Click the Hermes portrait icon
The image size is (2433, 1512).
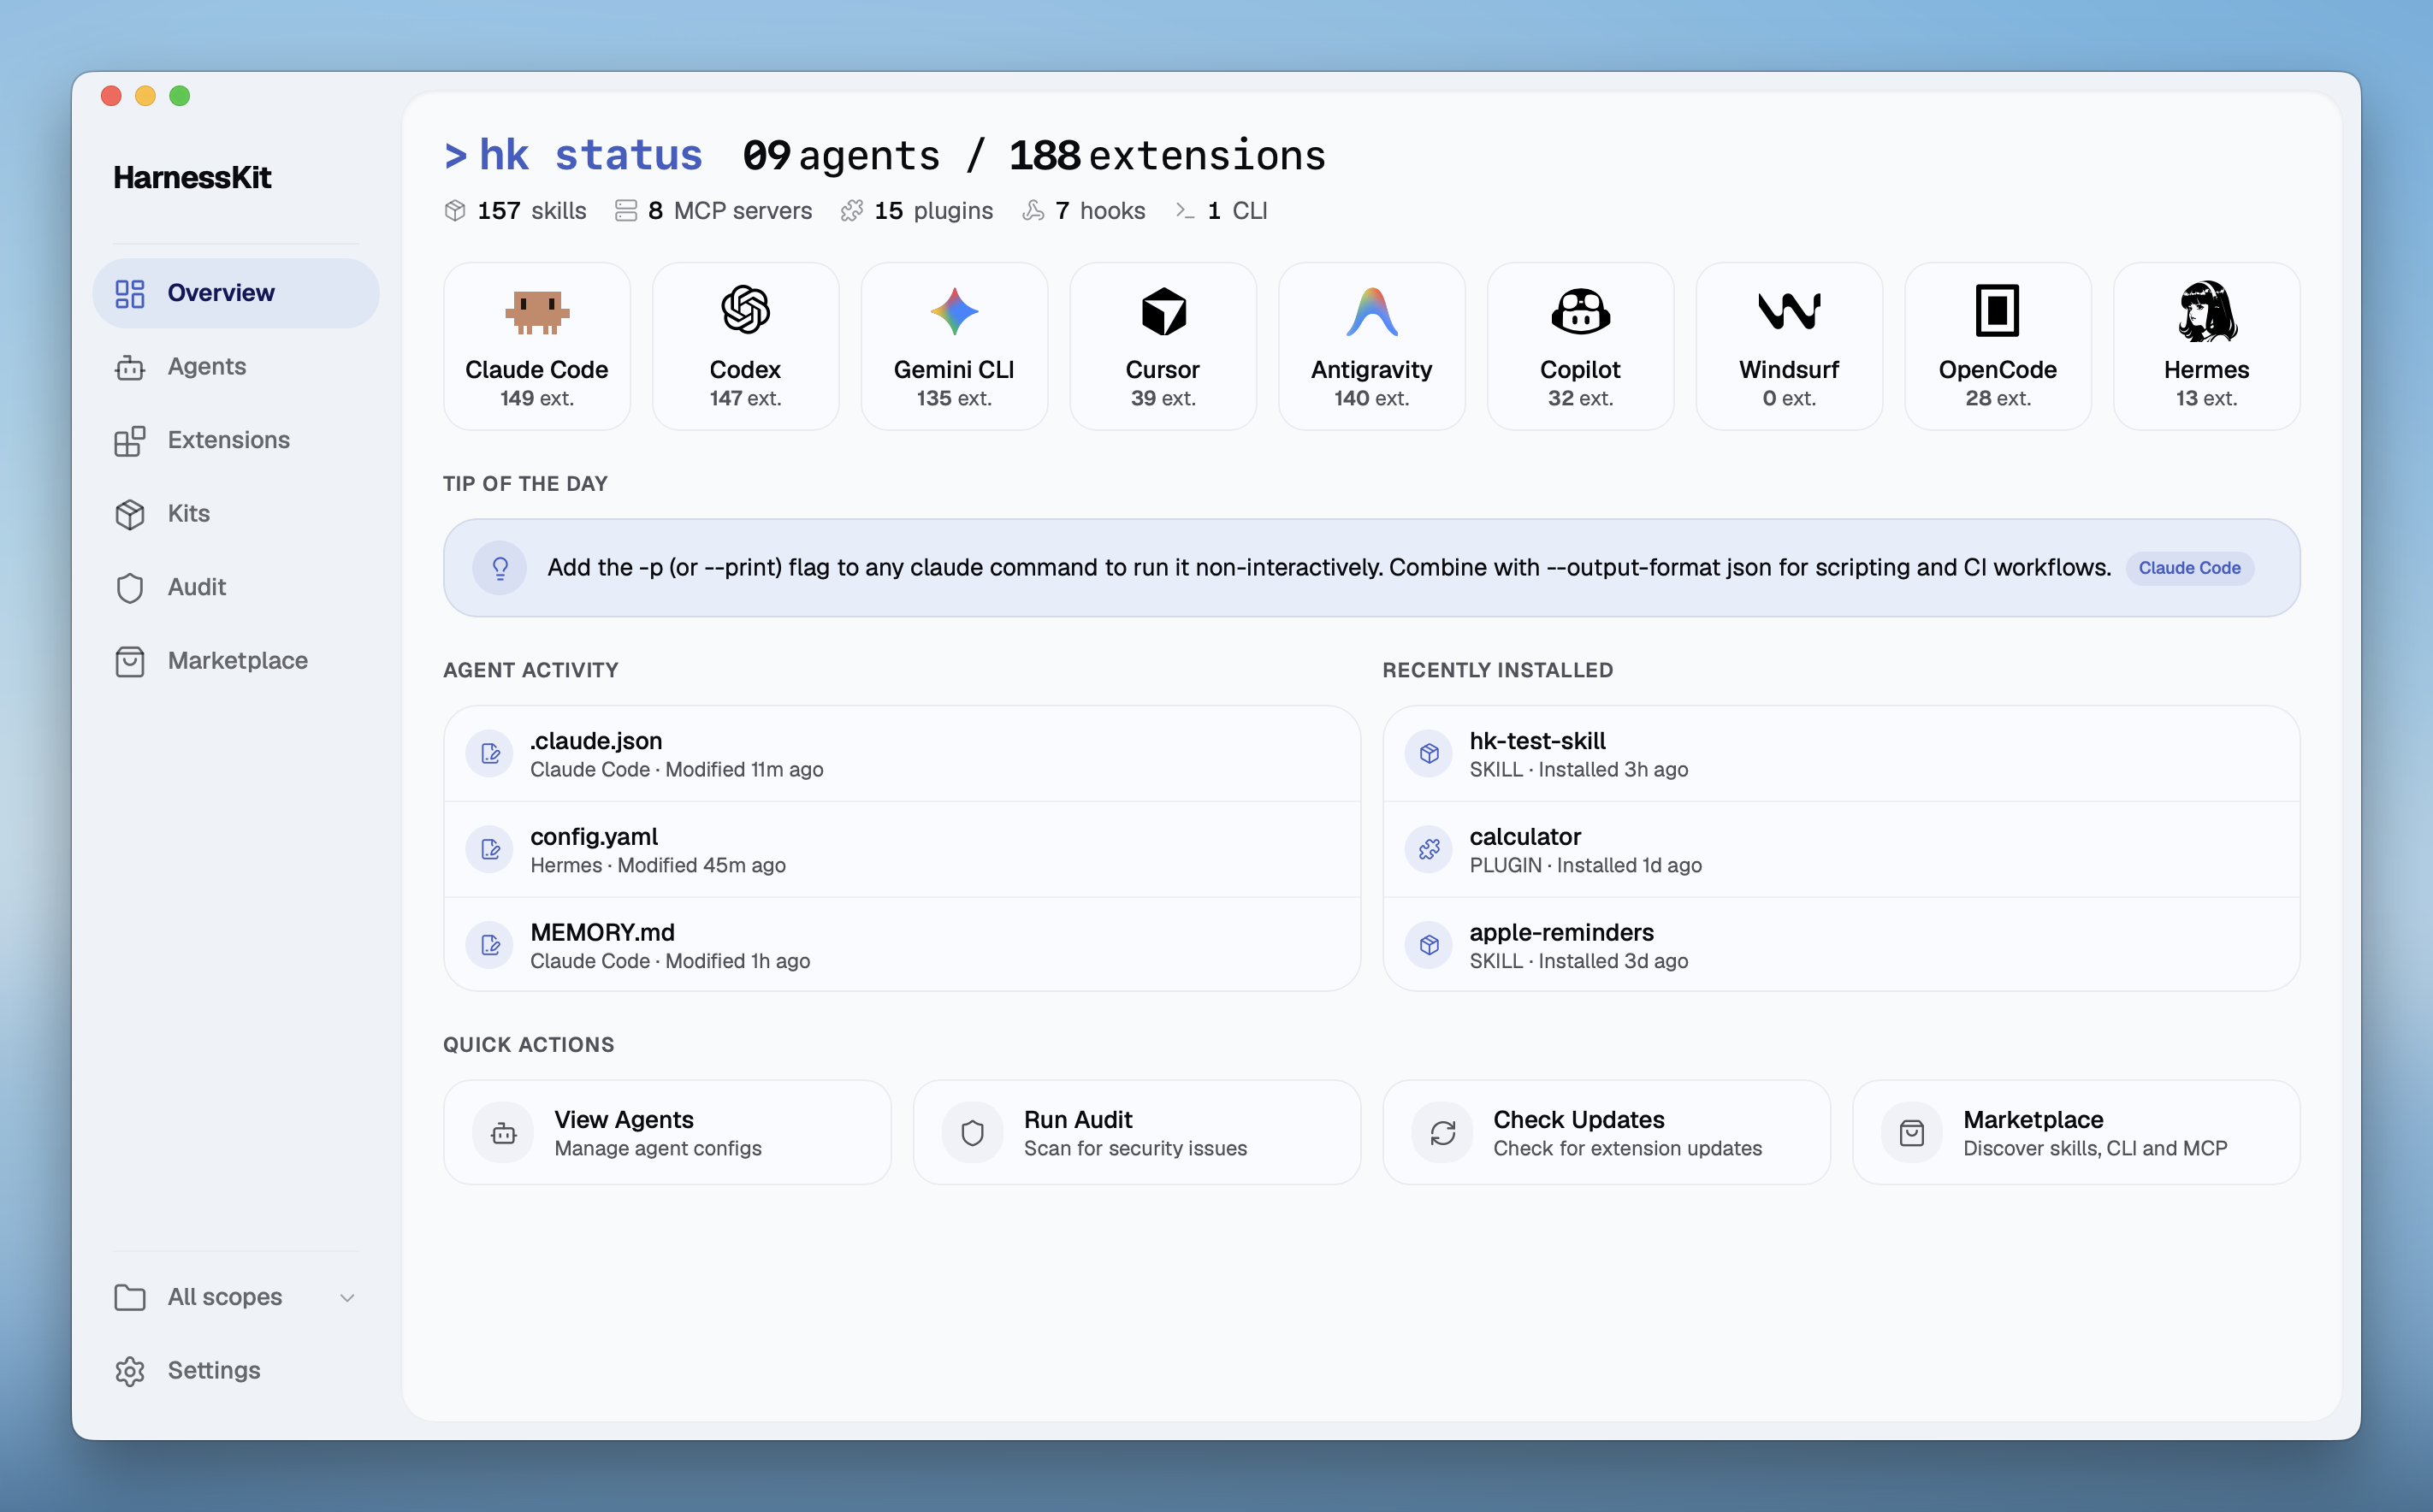pos(2206,311)
